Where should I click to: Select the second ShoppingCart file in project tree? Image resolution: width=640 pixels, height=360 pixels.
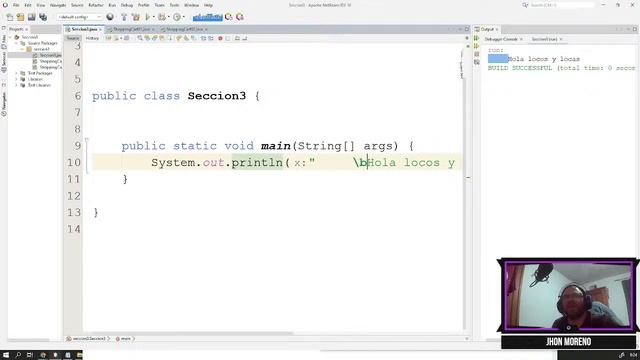[x=47, y=67]
